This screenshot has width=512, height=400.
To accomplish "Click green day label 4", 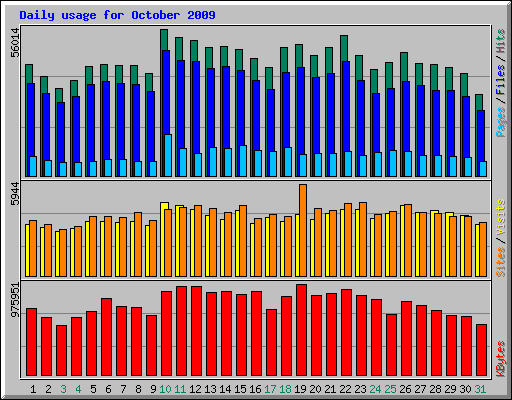I will click(x=78, y=389).
